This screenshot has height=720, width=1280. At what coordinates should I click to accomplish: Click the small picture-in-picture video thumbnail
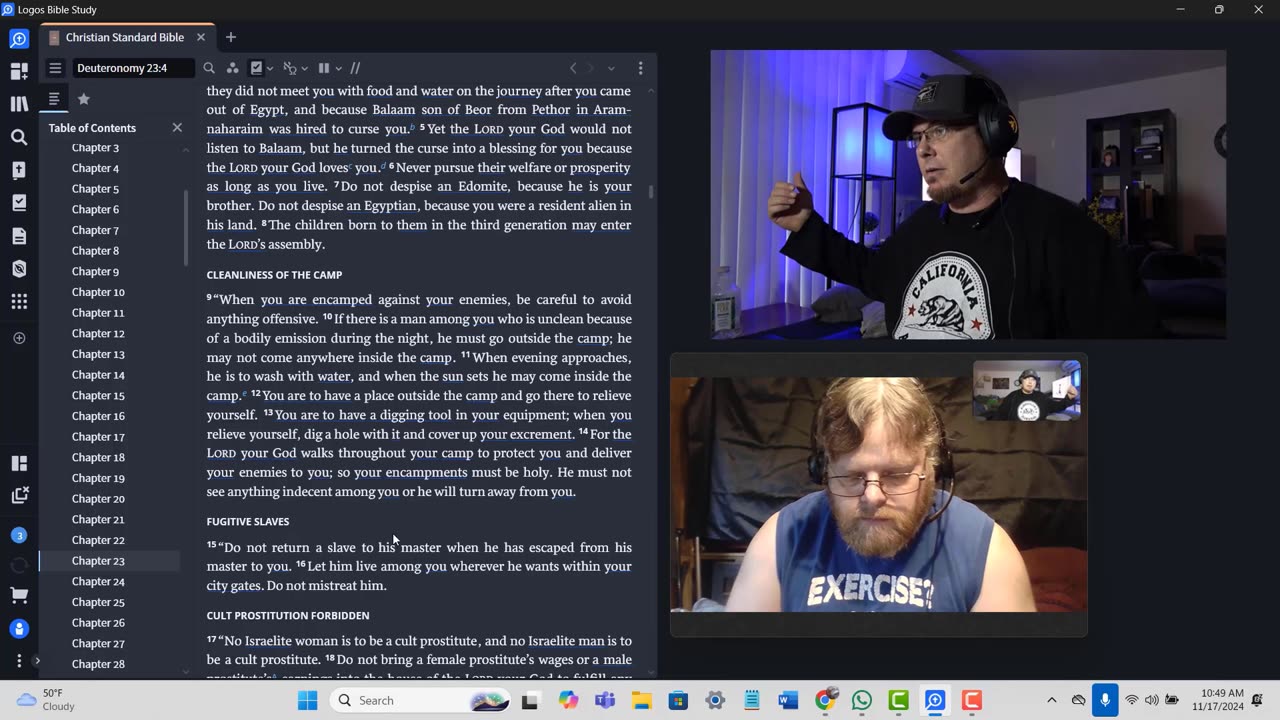tap(1026, 390)
